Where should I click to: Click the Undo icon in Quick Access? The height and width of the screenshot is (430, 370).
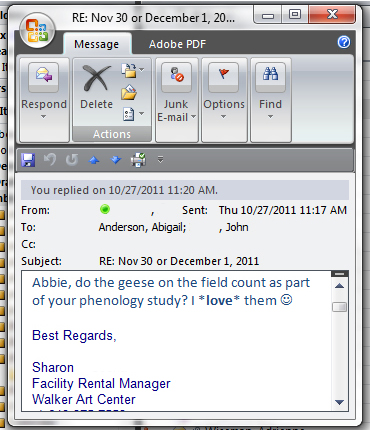50,160
